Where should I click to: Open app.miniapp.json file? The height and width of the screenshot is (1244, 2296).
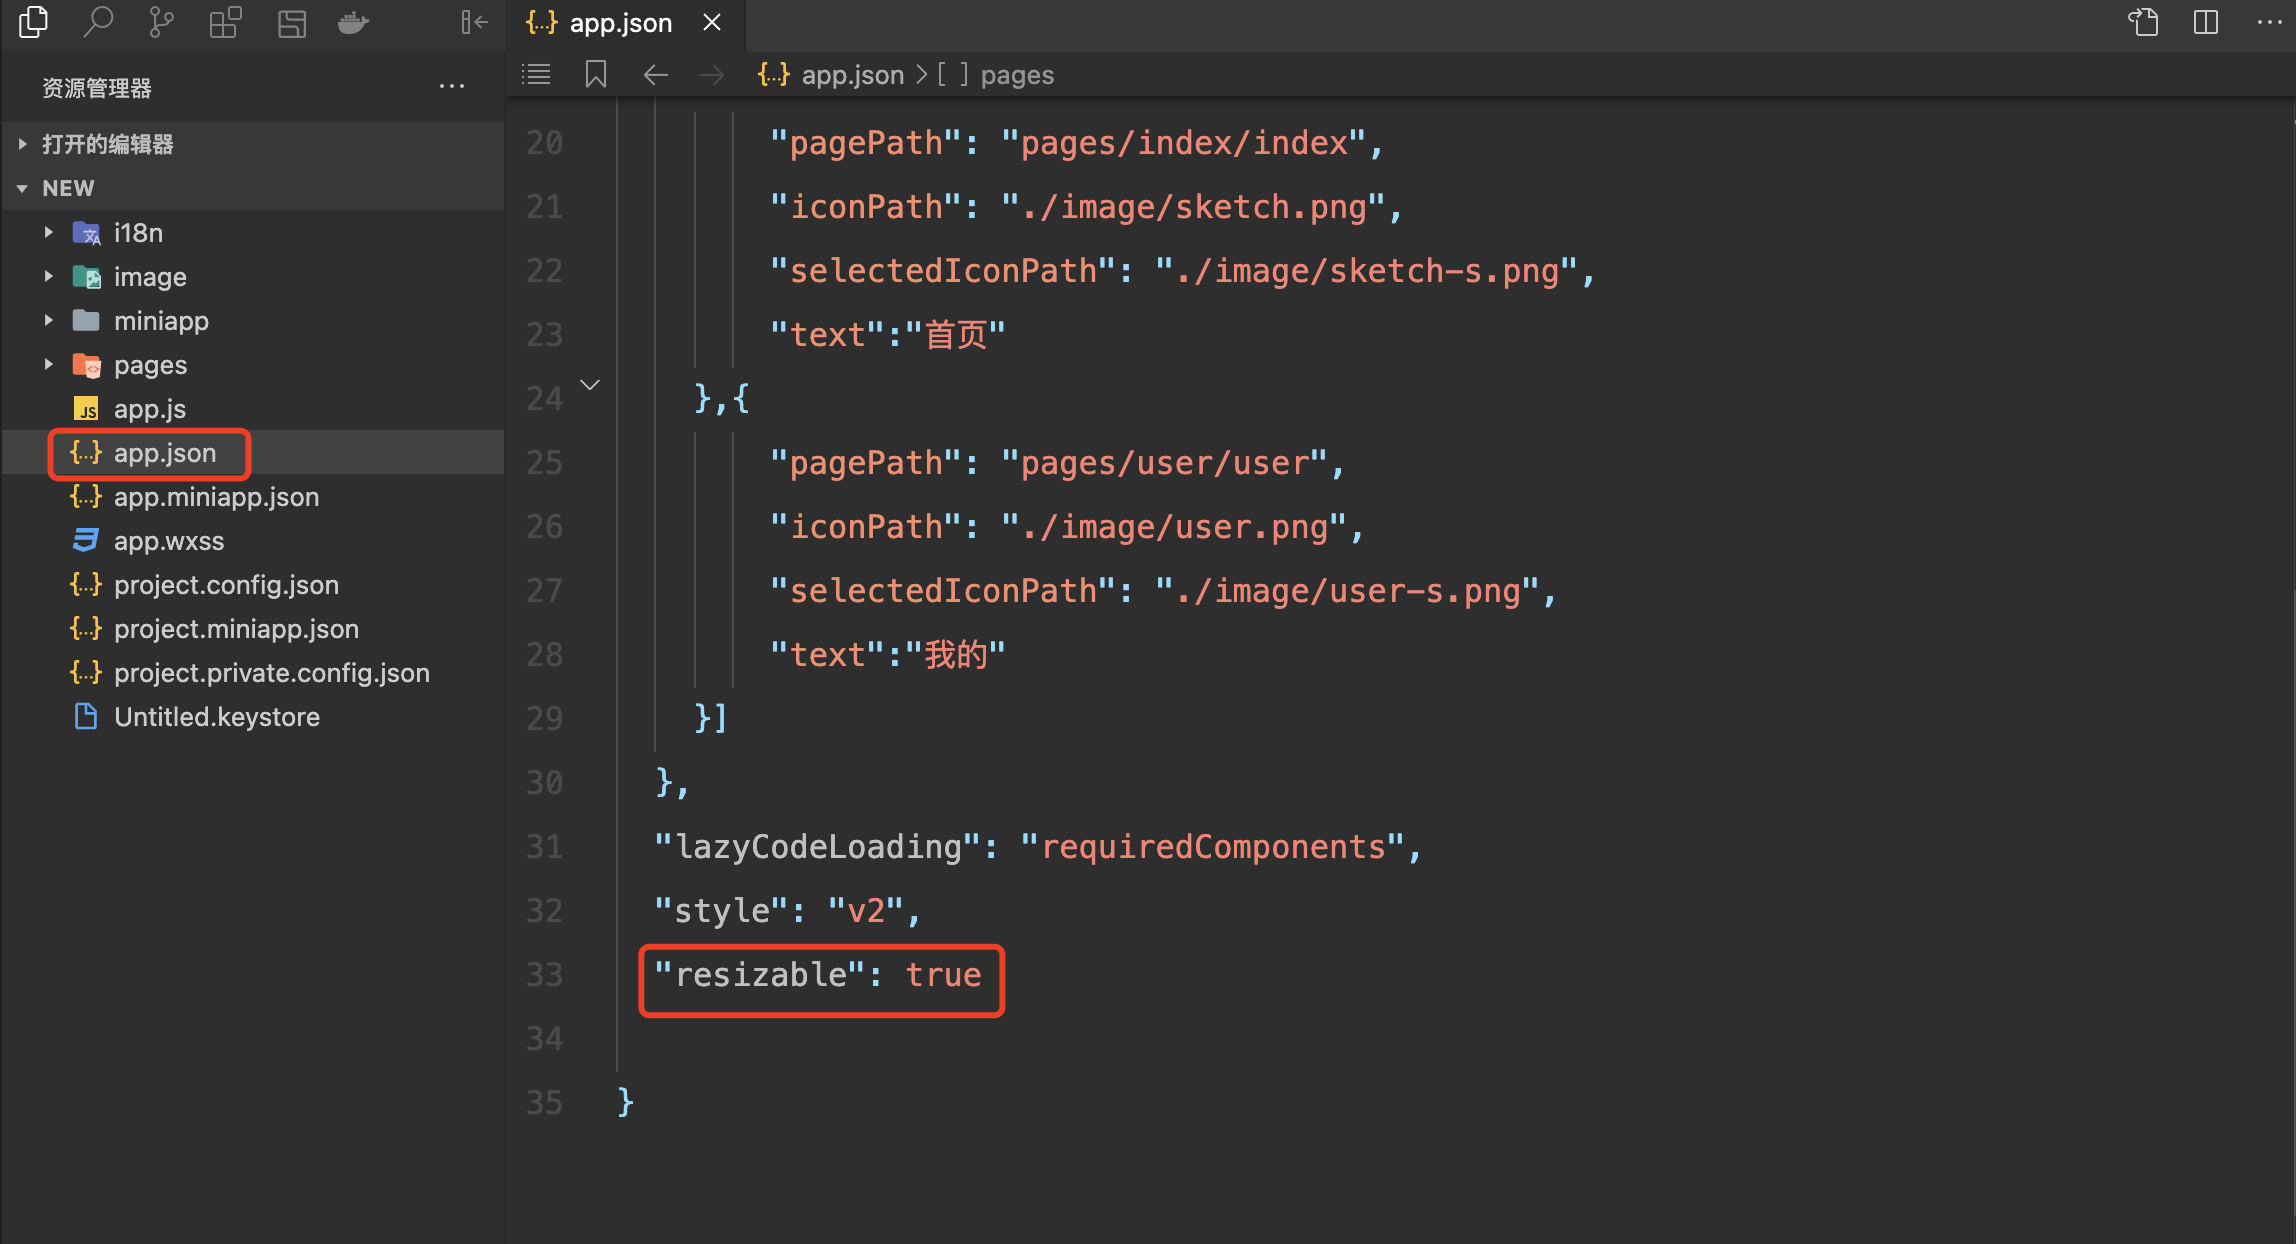tap(252, 496)
